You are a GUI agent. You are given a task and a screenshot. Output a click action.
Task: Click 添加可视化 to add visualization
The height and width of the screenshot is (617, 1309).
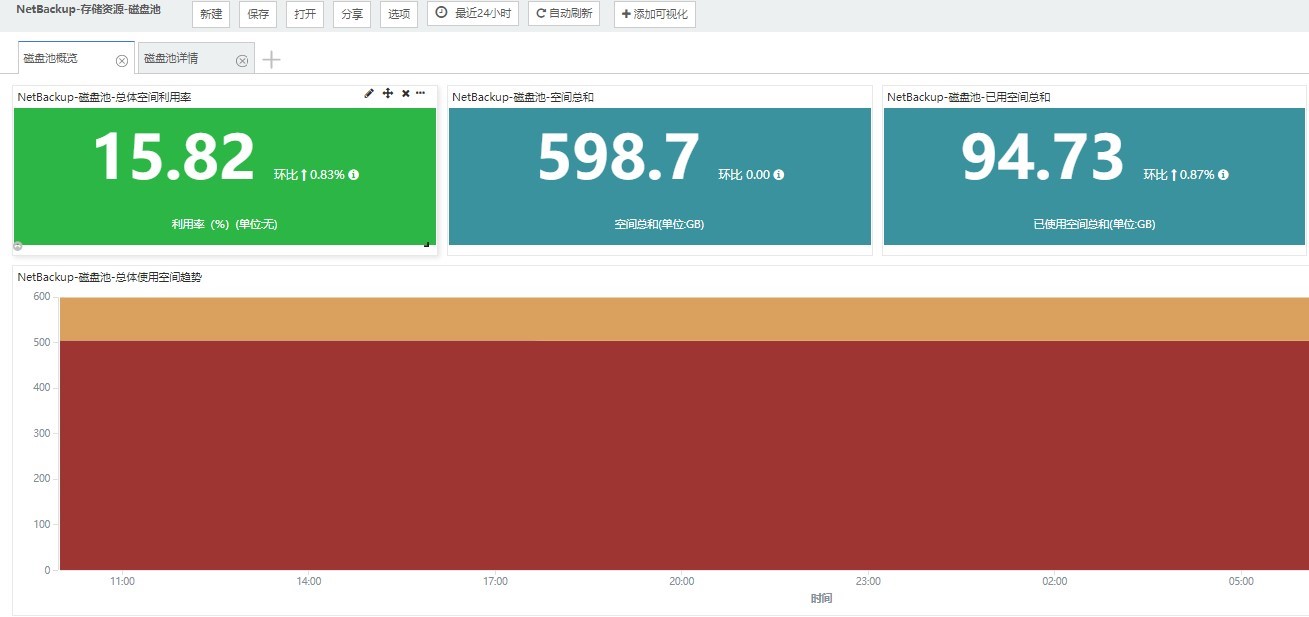coord(655,14)
